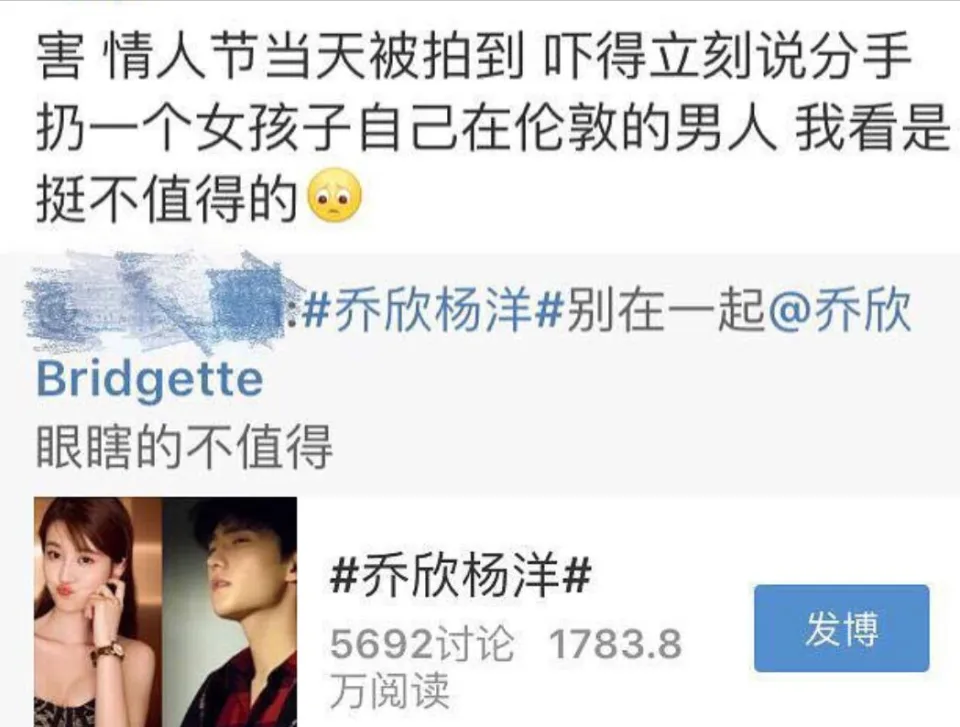Tap the woman's photo in topic thumbnail
Viewport: 960px width, 727px height.
tap(98, 612)
